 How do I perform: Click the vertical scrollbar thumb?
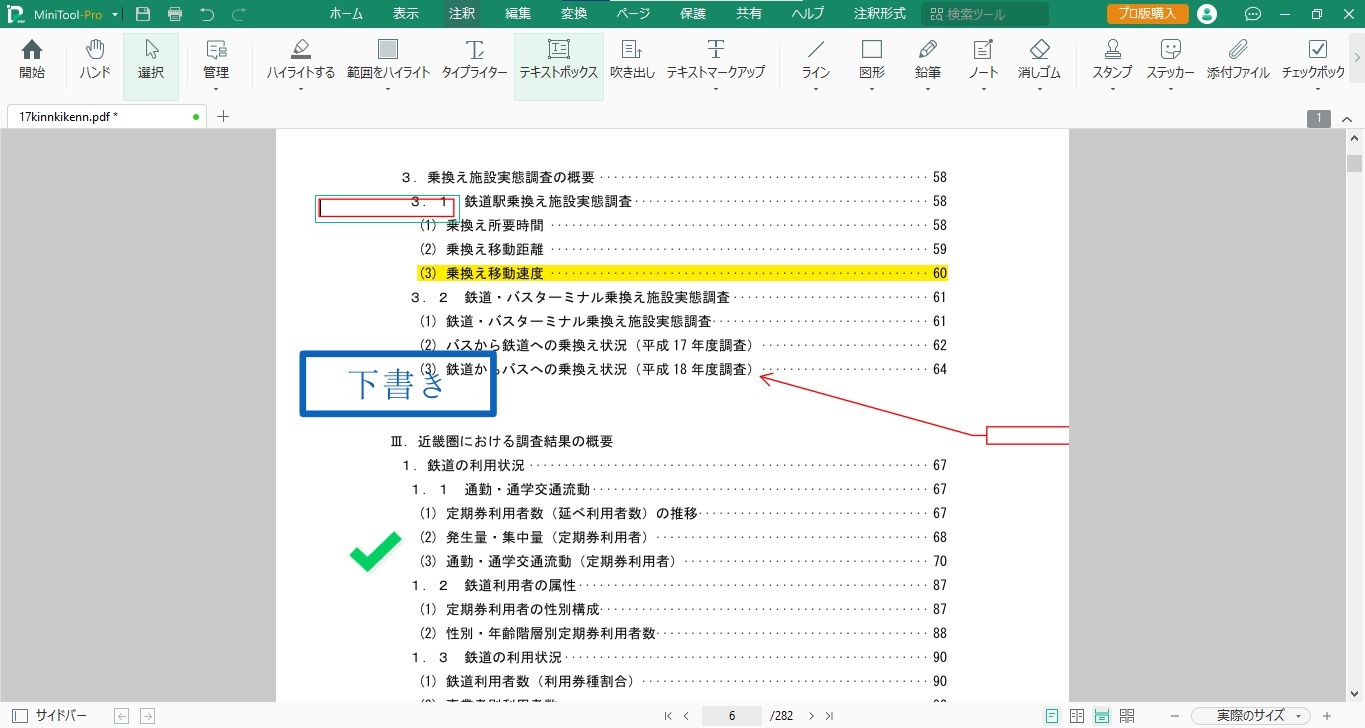point(1355,164)
